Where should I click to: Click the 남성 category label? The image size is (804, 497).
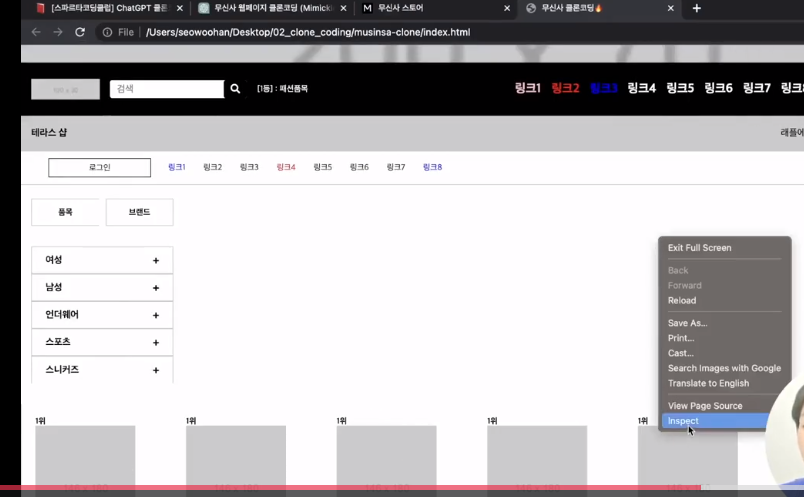pos(54,287)
